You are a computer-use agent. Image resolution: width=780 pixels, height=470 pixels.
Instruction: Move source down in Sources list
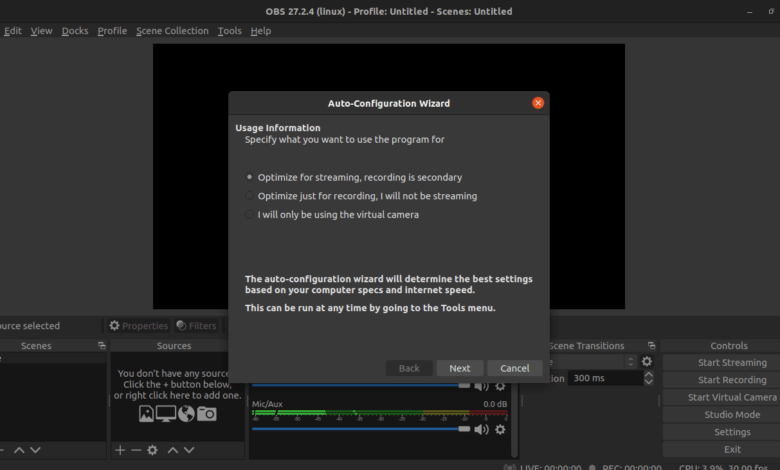point(189,450)
